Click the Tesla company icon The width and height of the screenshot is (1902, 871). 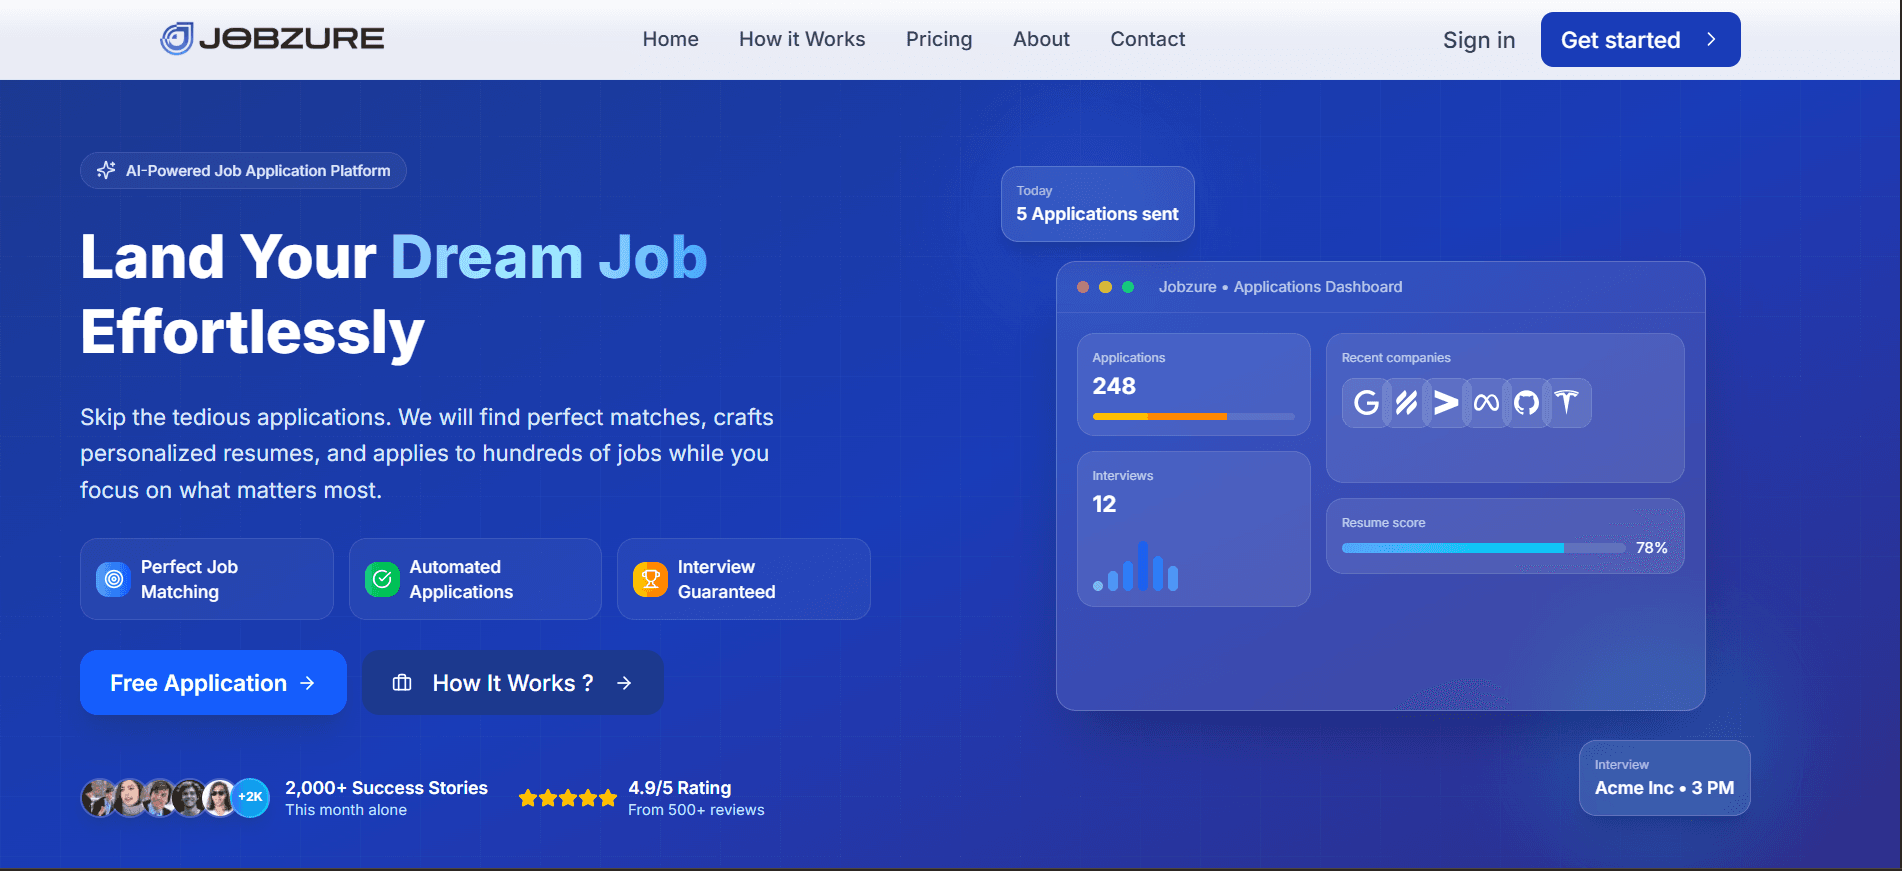coord(1567,403)
